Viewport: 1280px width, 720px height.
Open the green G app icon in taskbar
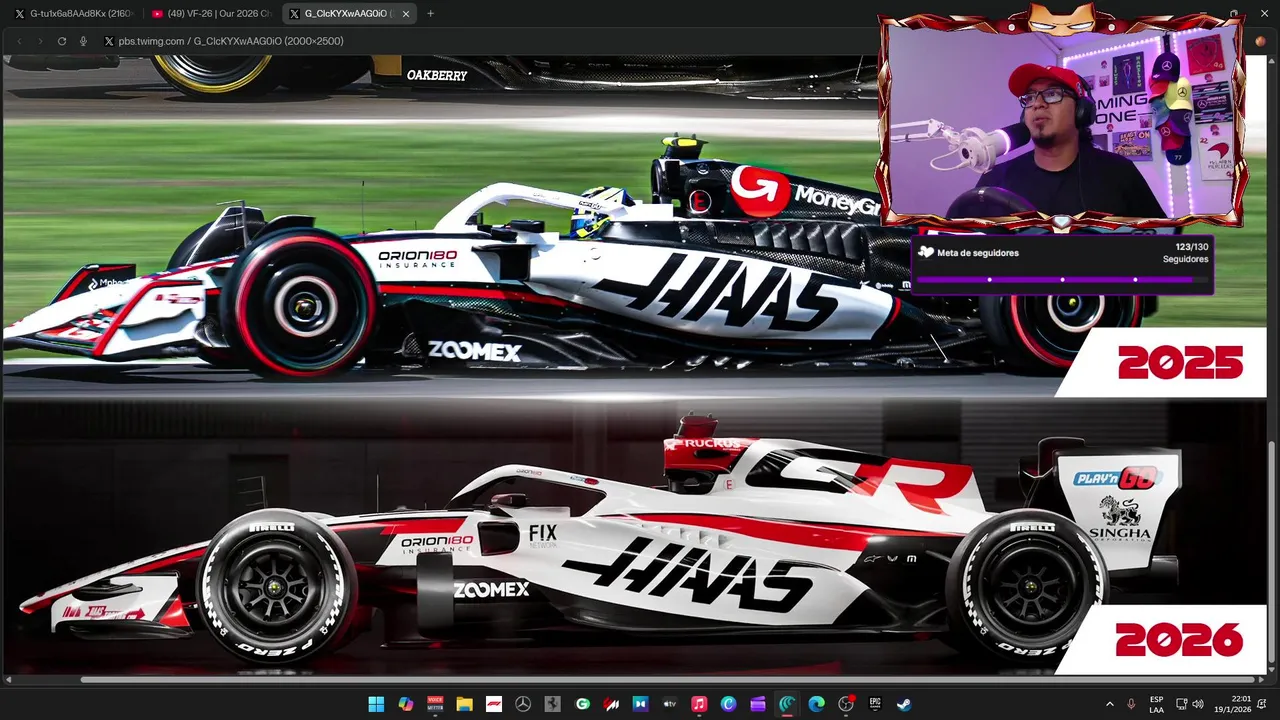(582, 704)
